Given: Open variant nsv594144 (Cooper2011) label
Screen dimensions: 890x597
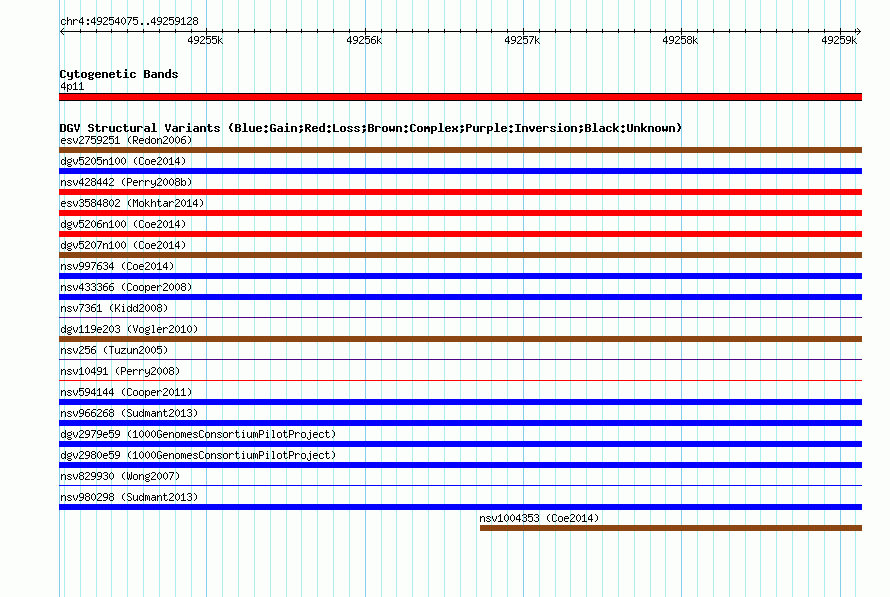Looking at the screenshot, I should [x=126, y=392].
